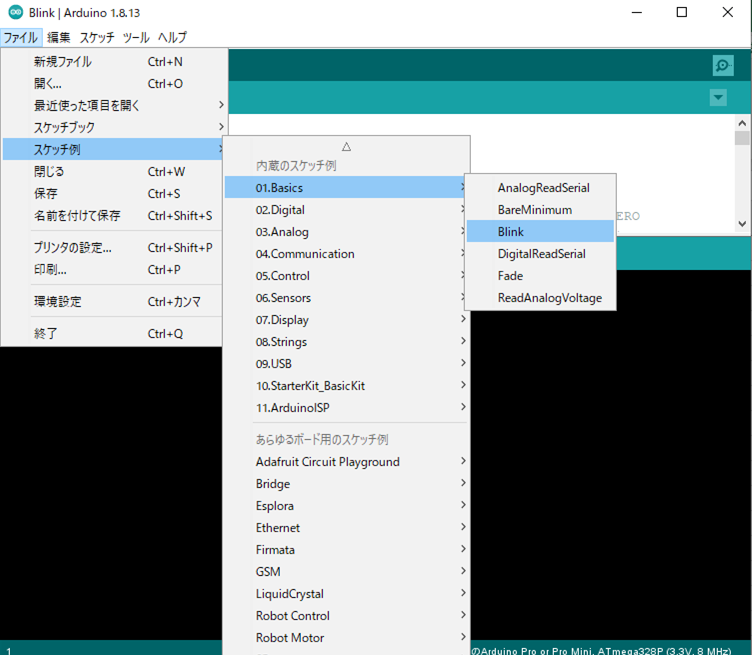
Task: Choose 閉じる from the file menu
Action: [113, 172]
